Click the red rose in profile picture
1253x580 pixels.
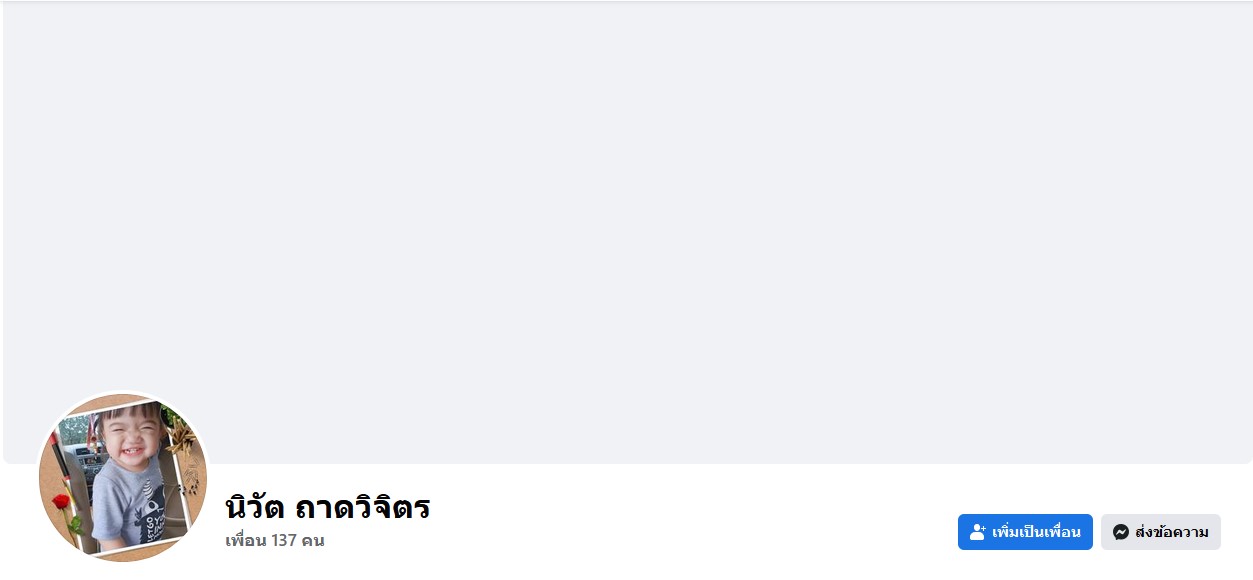pos(62,501)
